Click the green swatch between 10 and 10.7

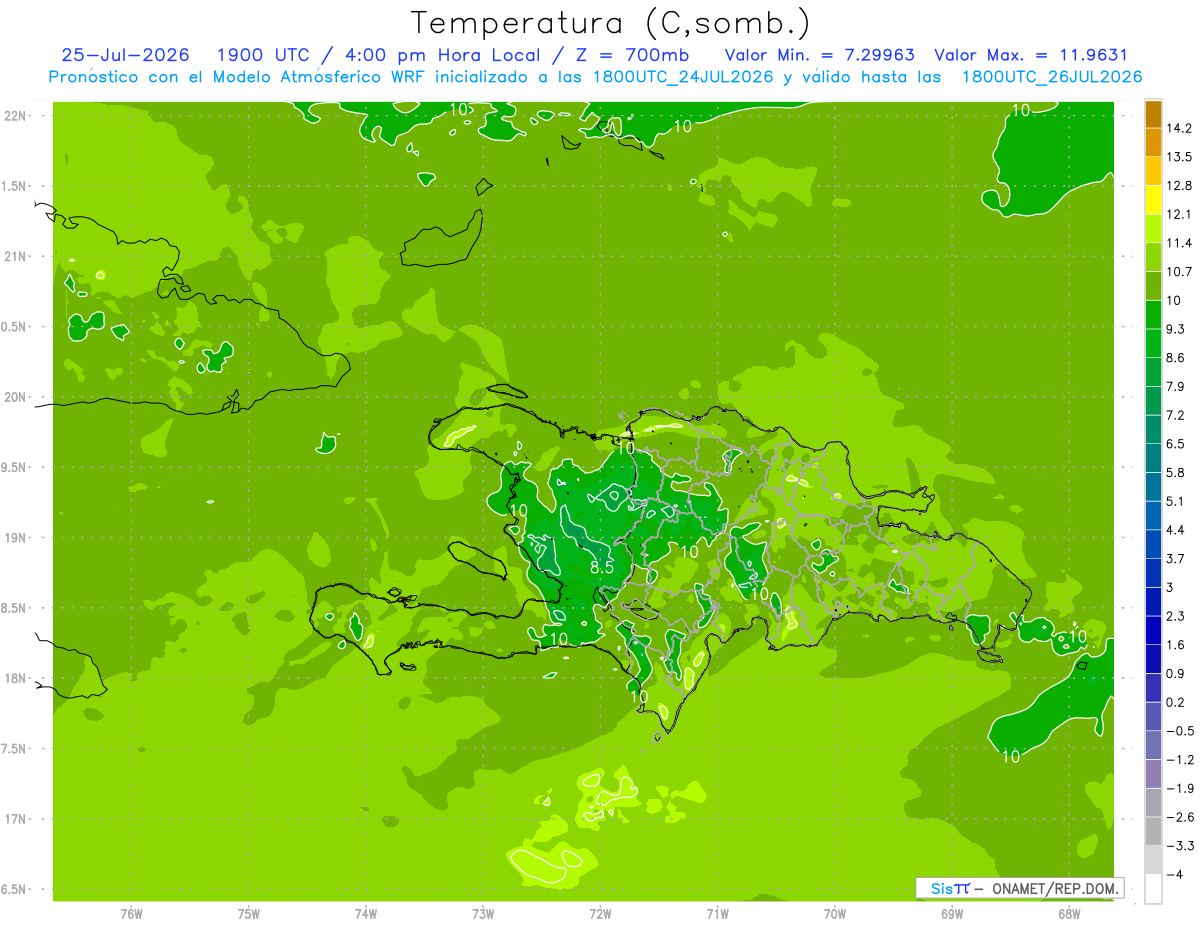tap(1153, 286)
